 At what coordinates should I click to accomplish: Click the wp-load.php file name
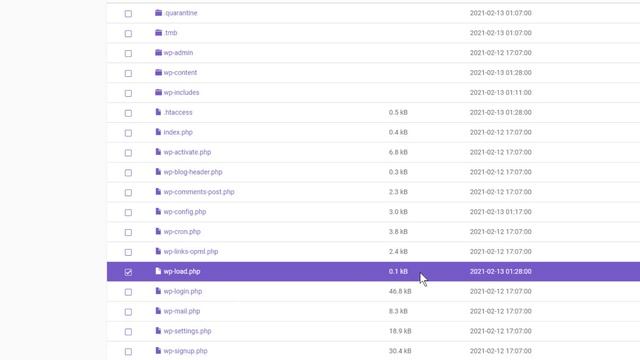(182, 271)
